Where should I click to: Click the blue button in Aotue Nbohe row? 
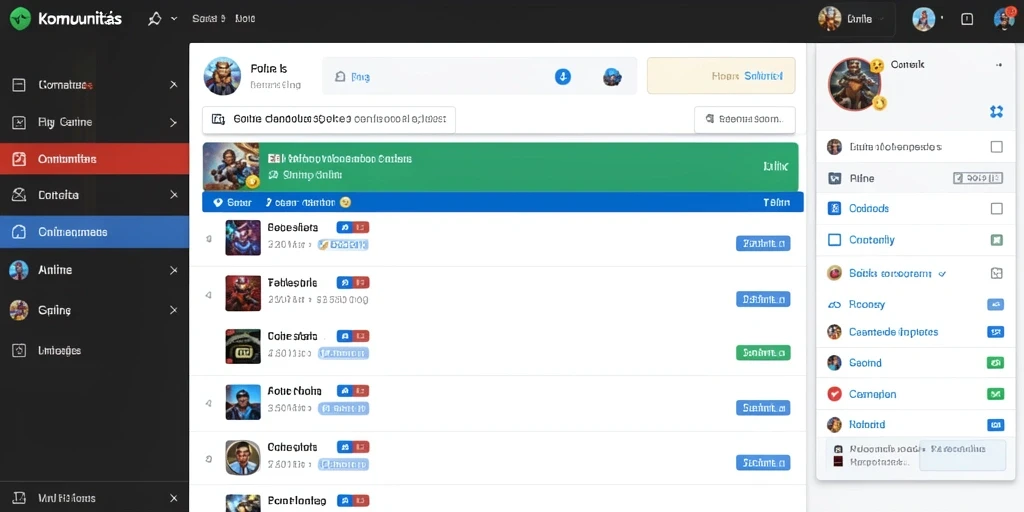pyautogui.click(x=763, y=408)
